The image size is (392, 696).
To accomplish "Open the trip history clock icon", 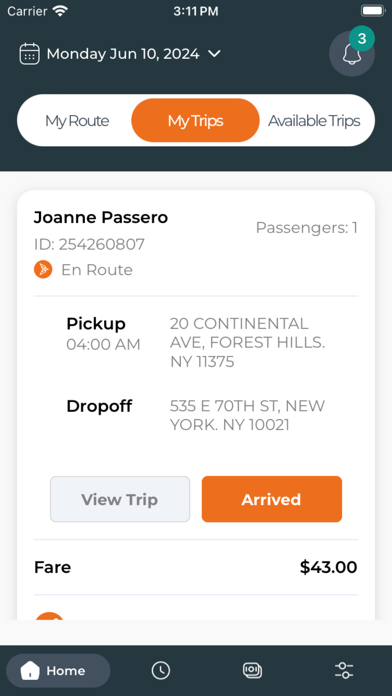I will (x=161, y=670).
